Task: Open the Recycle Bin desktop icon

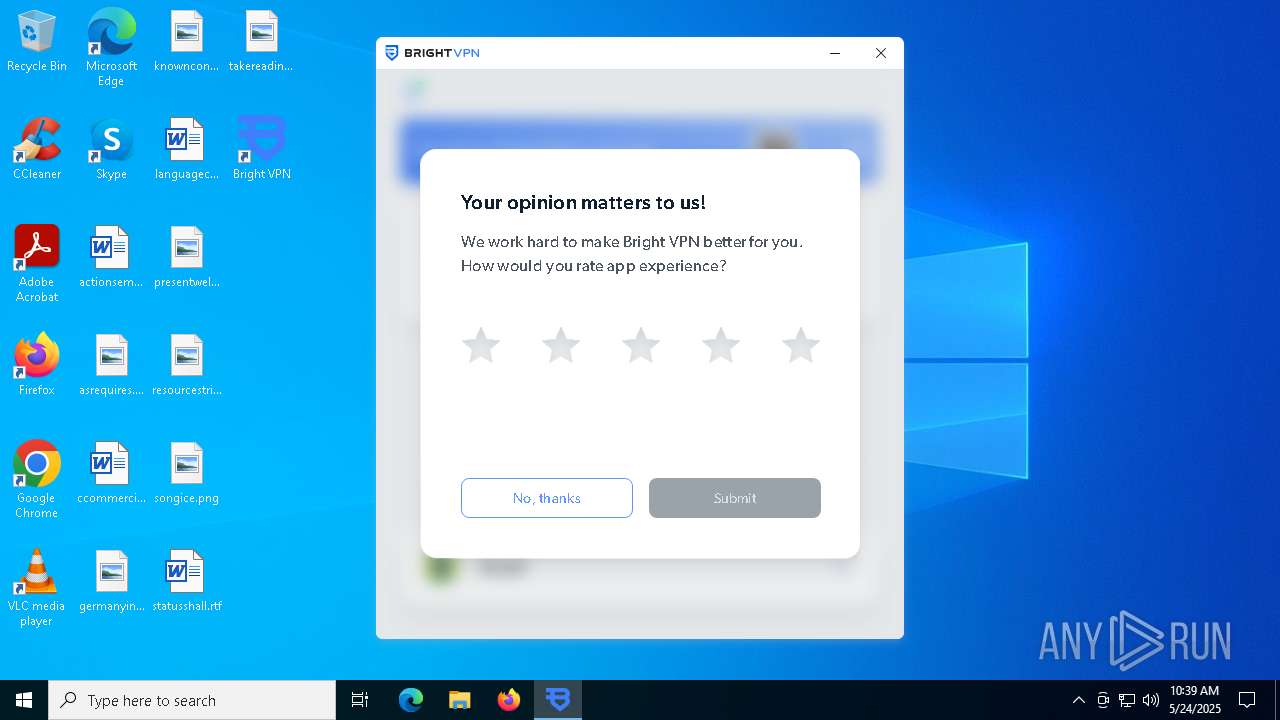Action: (37, 42)
